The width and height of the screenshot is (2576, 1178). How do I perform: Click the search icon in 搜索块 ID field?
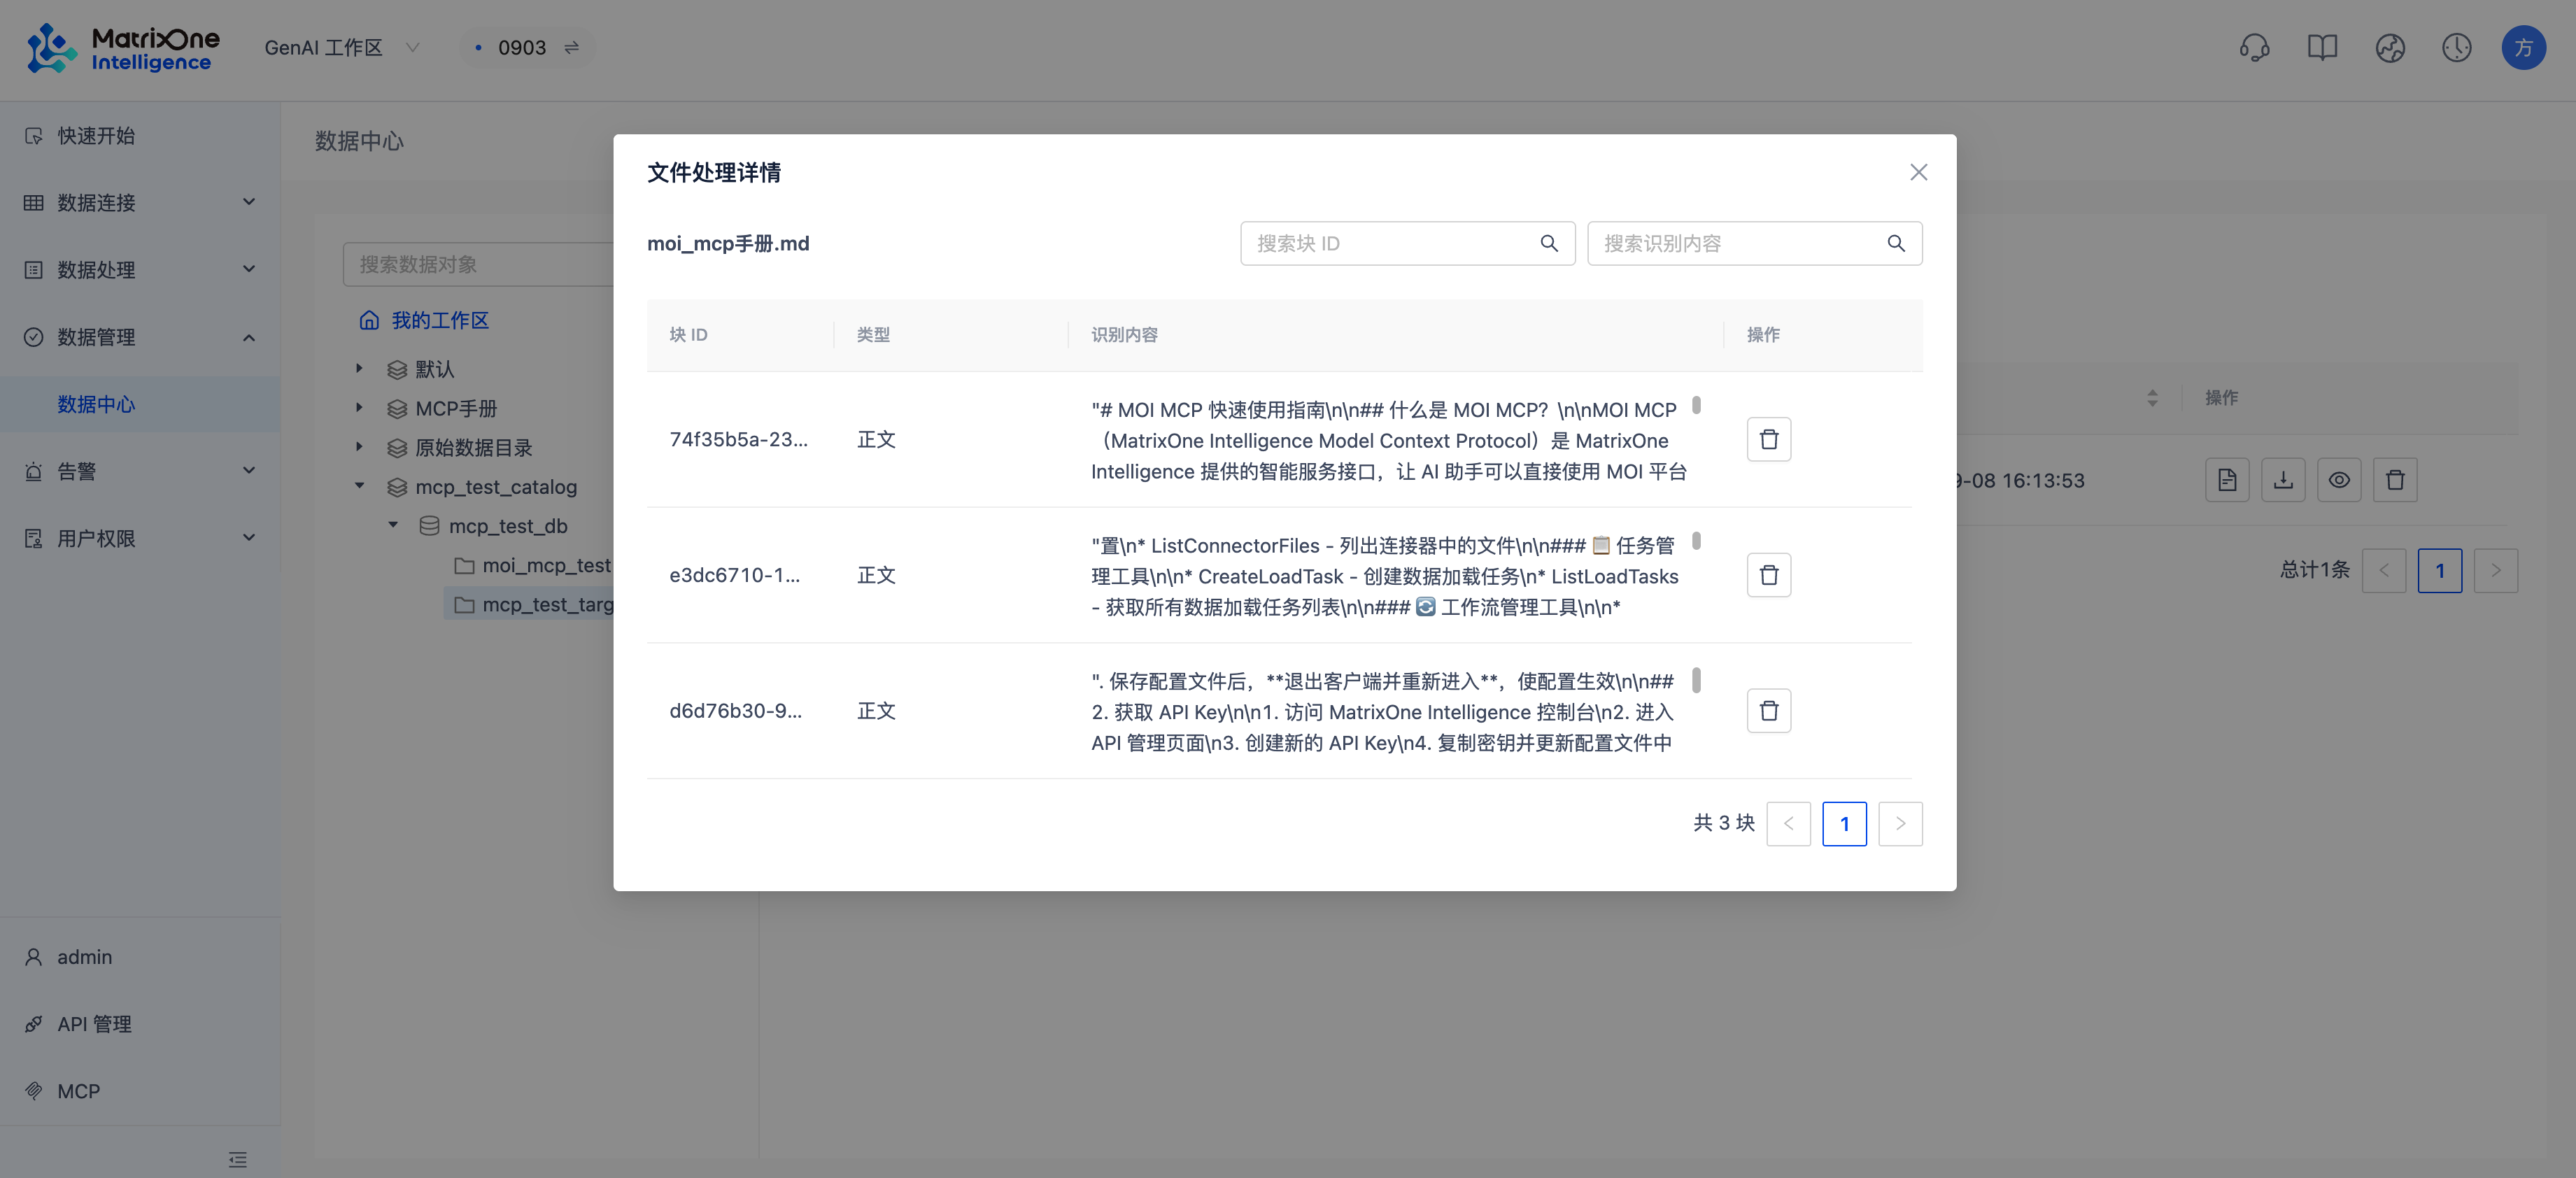pyautogui.click(x=1549, y=243)
